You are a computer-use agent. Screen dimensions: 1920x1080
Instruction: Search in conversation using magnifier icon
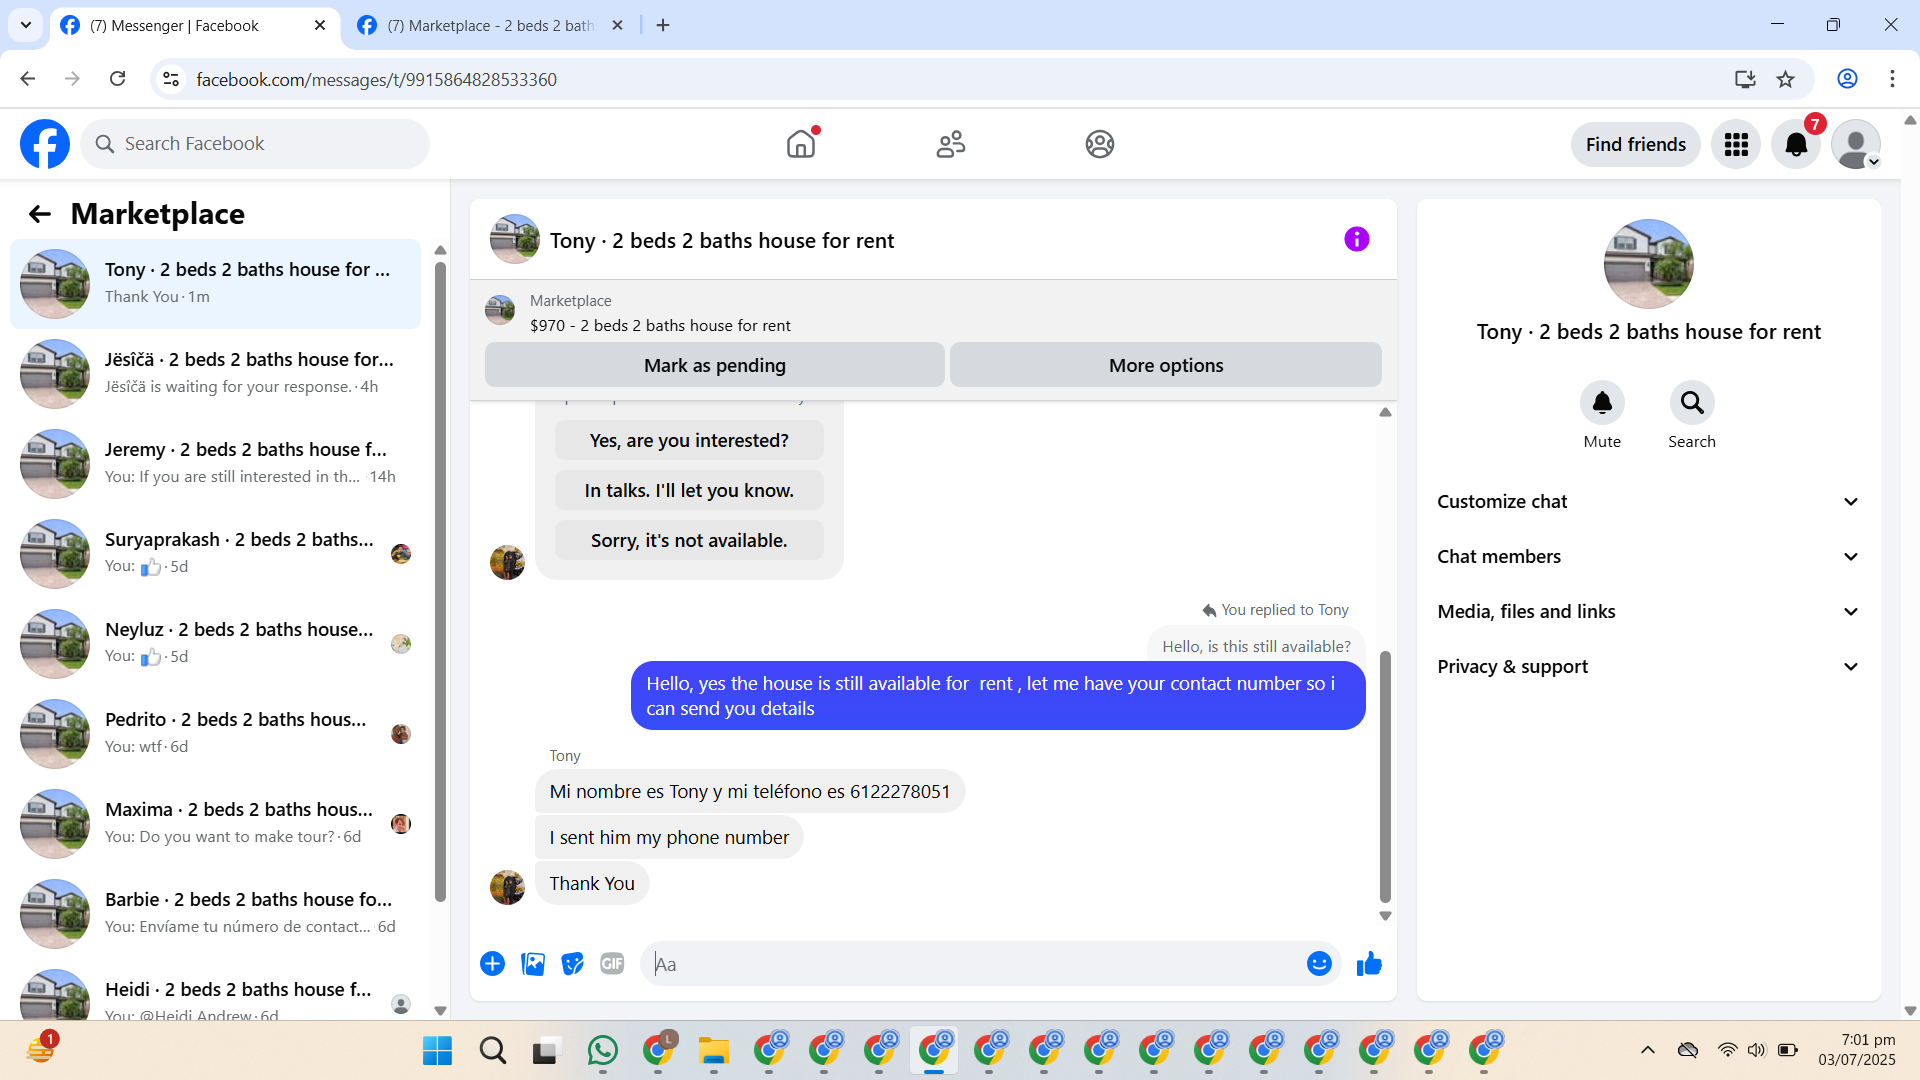[x=1691, y=403]
